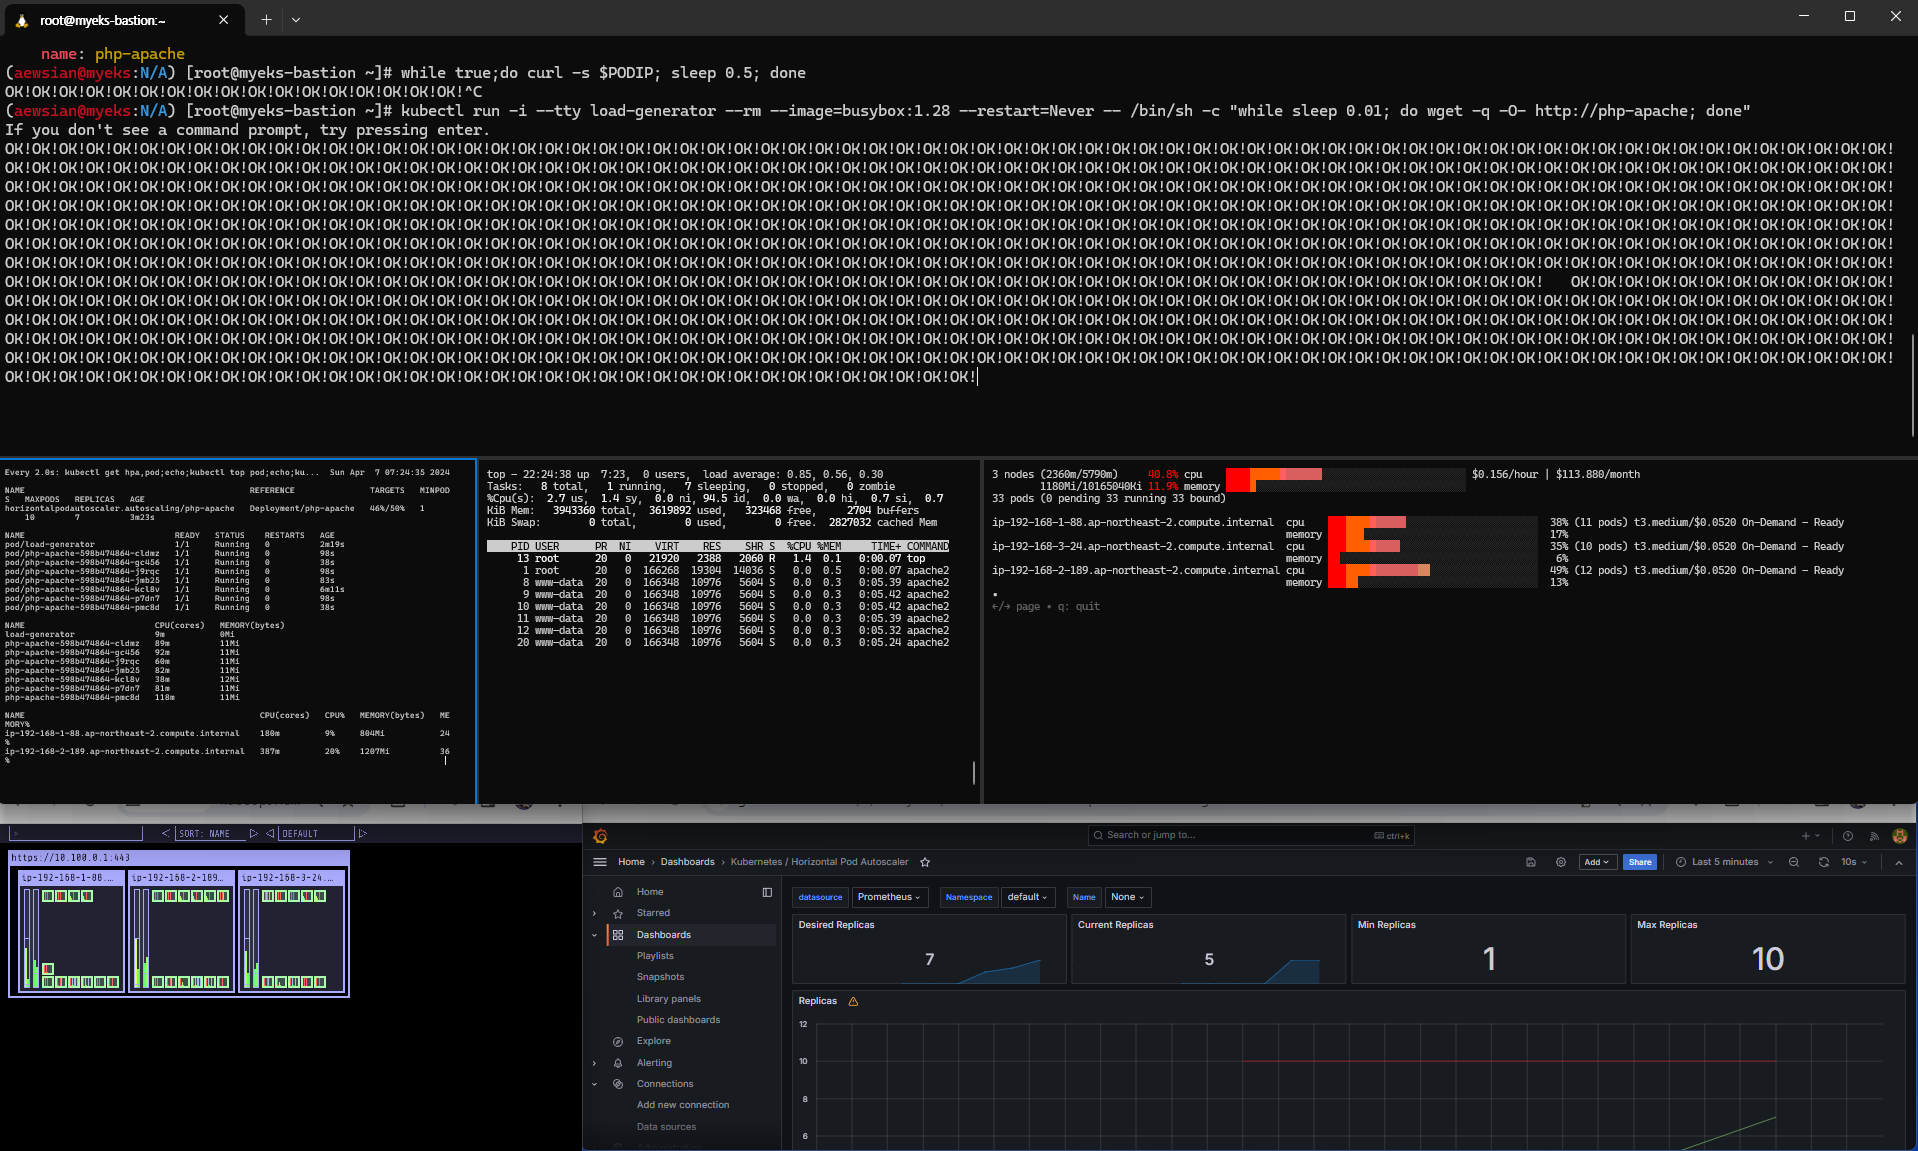This screenshot has width=1918, height=1151.
Task: Click the Tux icon on terminal tab
Action: [22, 20]
